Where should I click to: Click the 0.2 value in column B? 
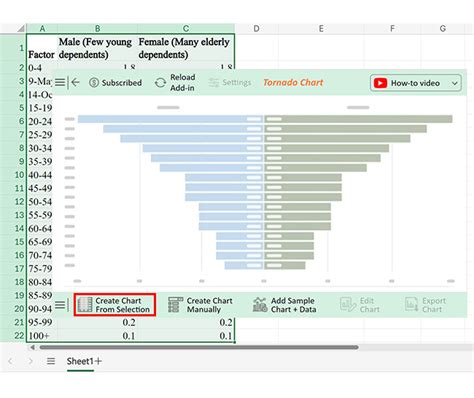[129, 322]
